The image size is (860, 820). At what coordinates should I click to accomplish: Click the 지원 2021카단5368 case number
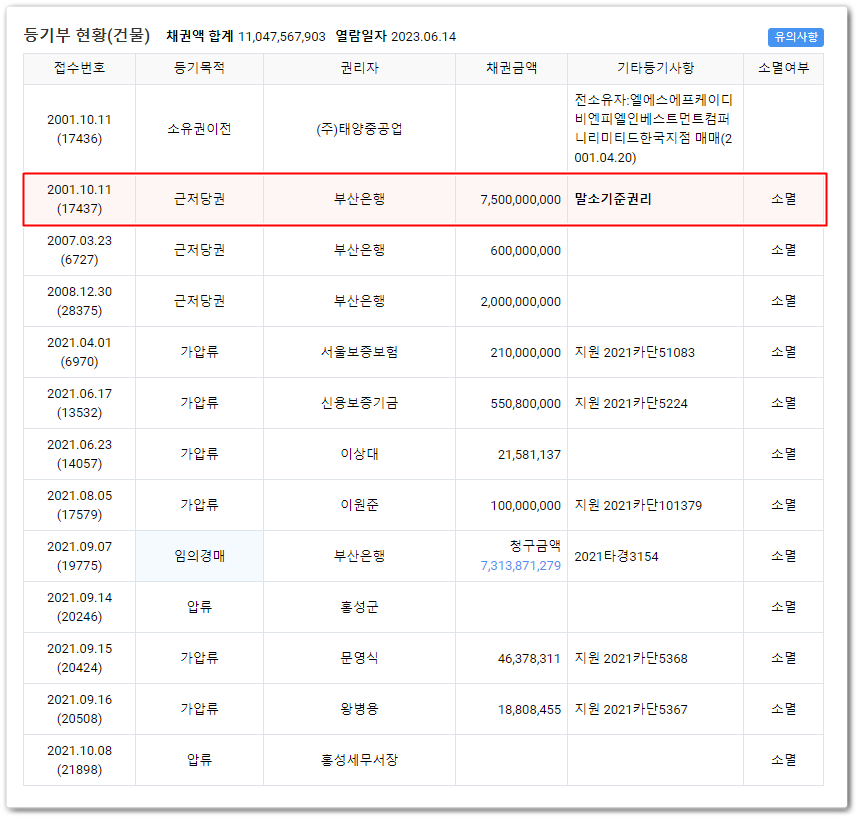631,658
